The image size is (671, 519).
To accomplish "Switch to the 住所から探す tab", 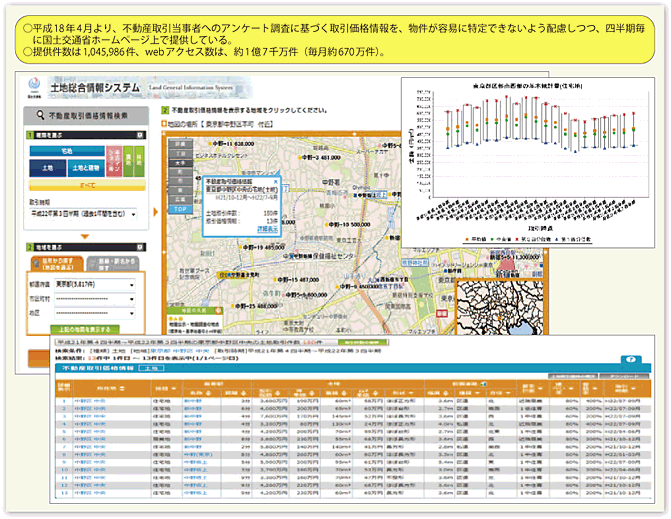I will (57, 264).
